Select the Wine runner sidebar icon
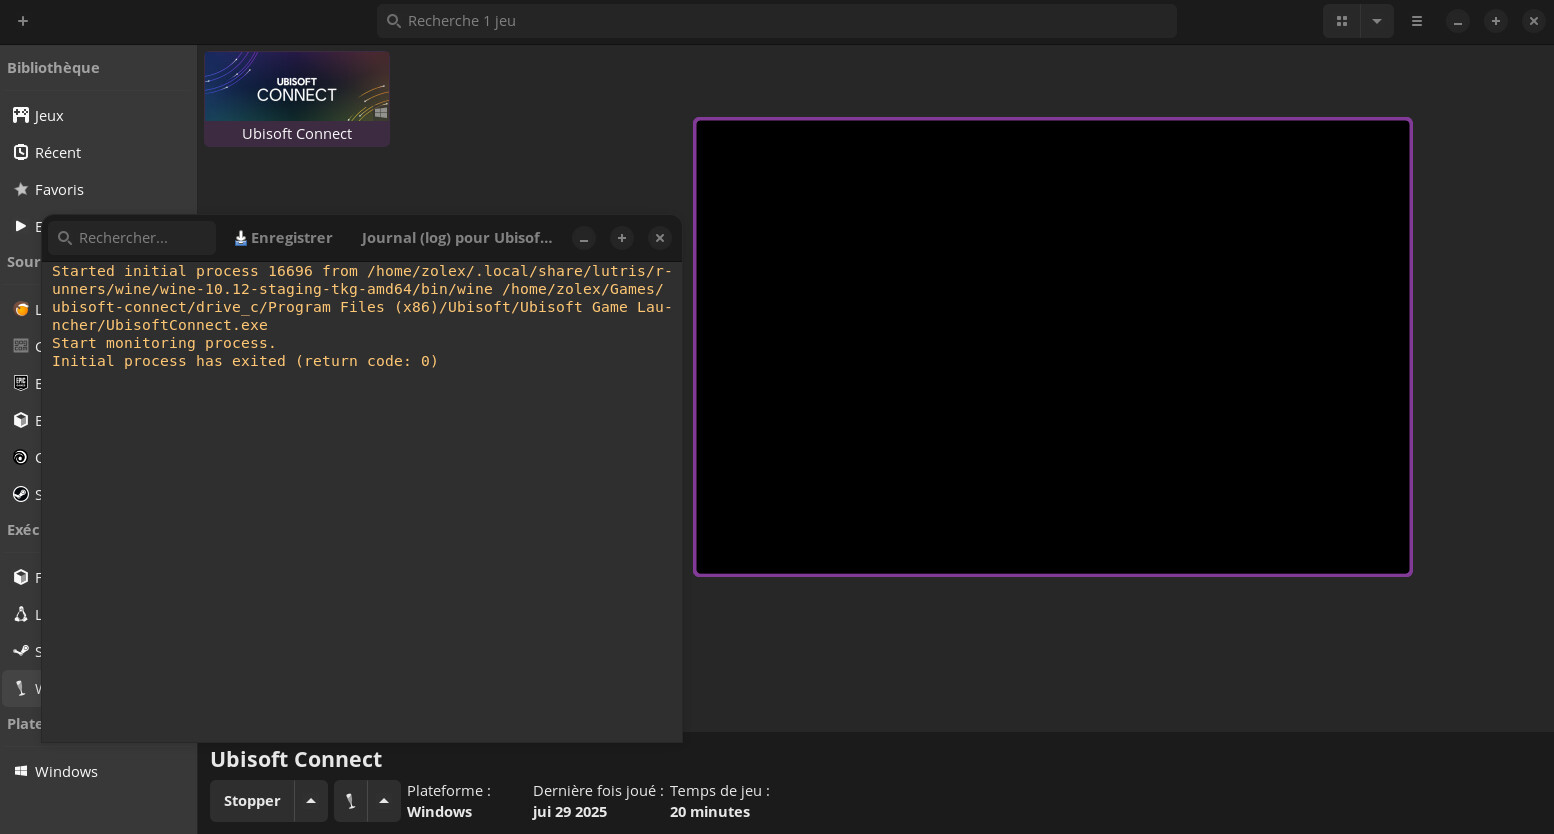 click(21, 688)
